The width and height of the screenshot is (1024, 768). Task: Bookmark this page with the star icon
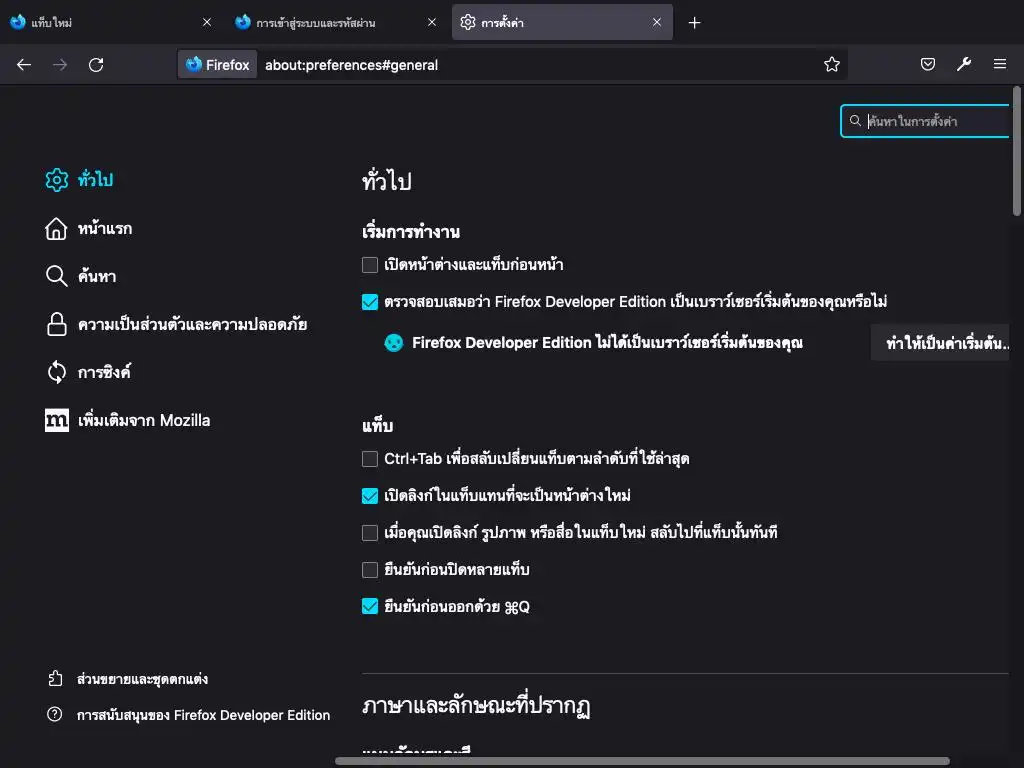point(831,65)
